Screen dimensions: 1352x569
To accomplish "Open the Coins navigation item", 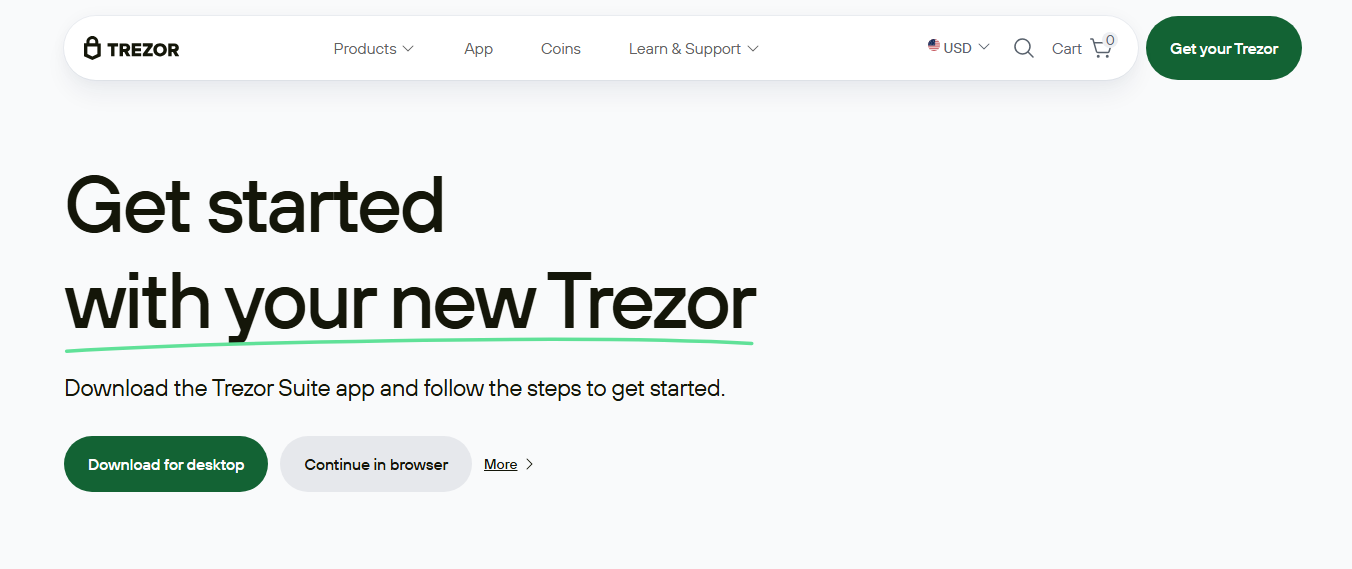I will click(x=561, y=48).
